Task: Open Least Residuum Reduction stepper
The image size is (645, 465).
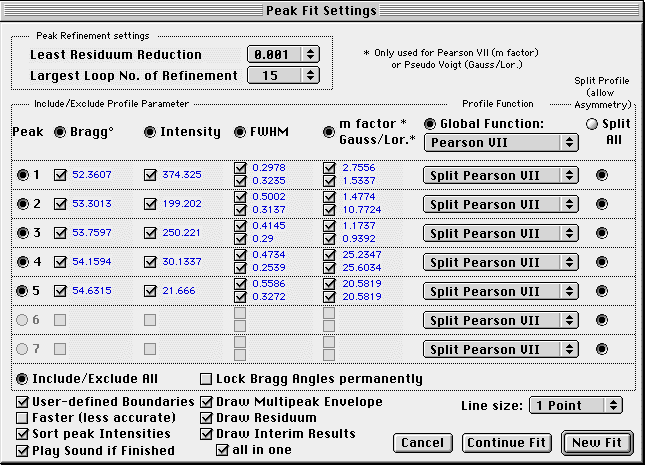Action: click(x=310, y=54)
